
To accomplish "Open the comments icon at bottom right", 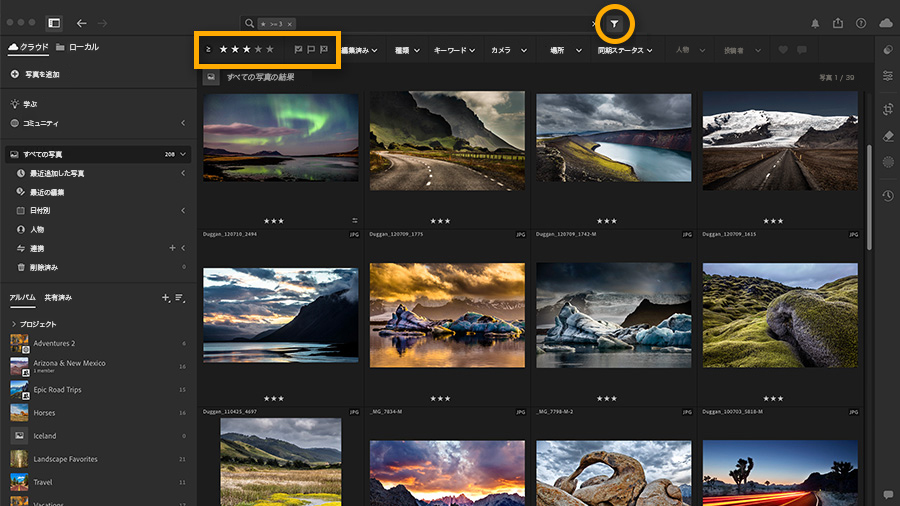I will tap(889, 495).
